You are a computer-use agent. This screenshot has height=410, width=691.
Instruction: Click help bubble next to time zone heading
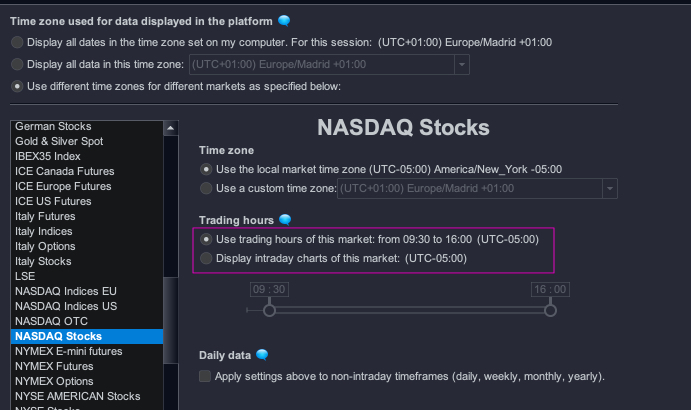coord(285,21)
